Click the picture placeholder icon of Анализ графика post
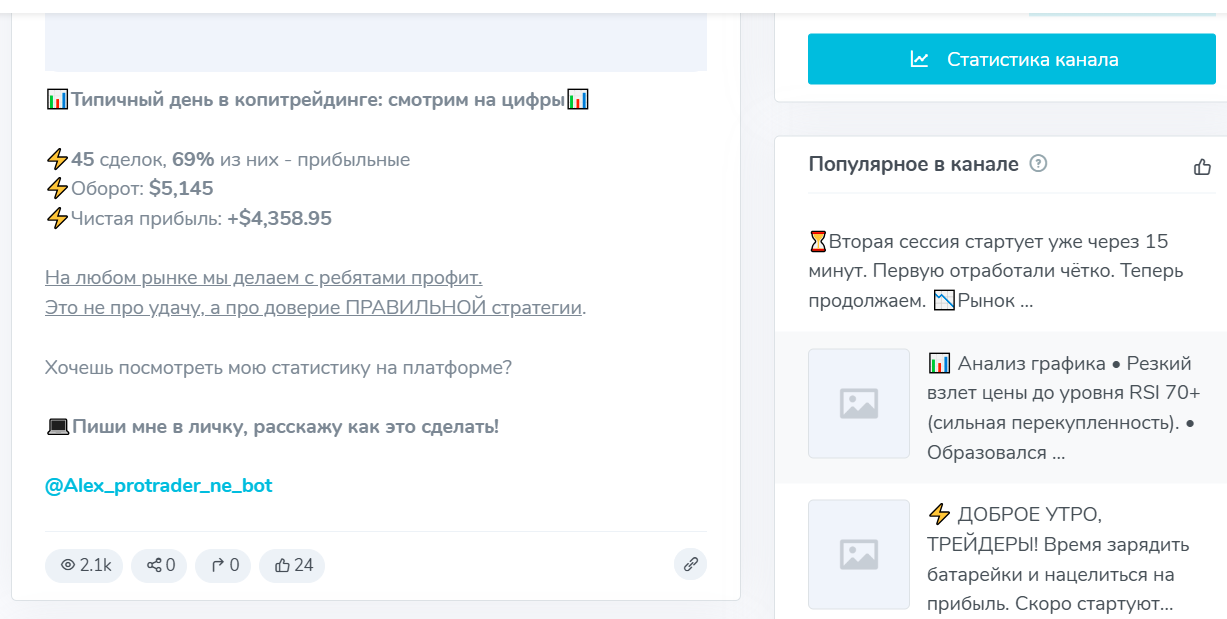 pos(858,404)
